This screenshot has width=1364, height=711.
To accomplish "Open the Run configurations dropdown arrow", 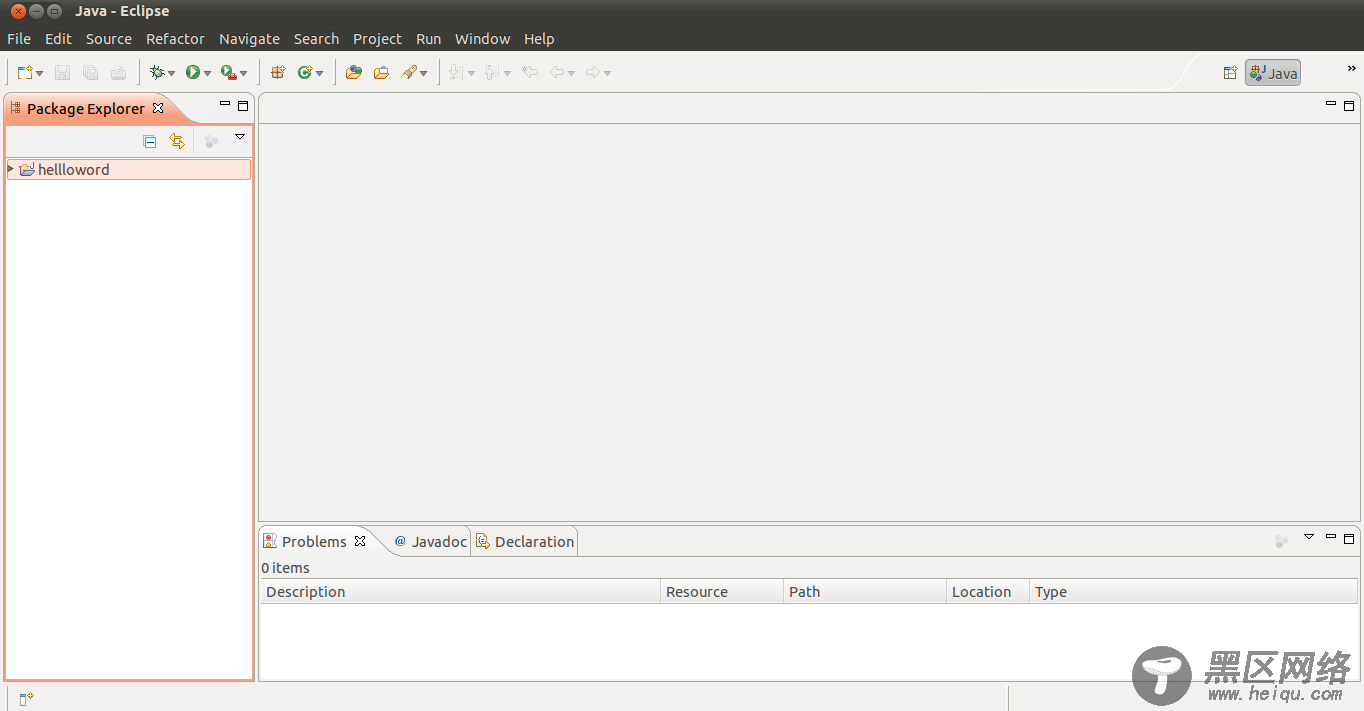I will pos(207,73).
